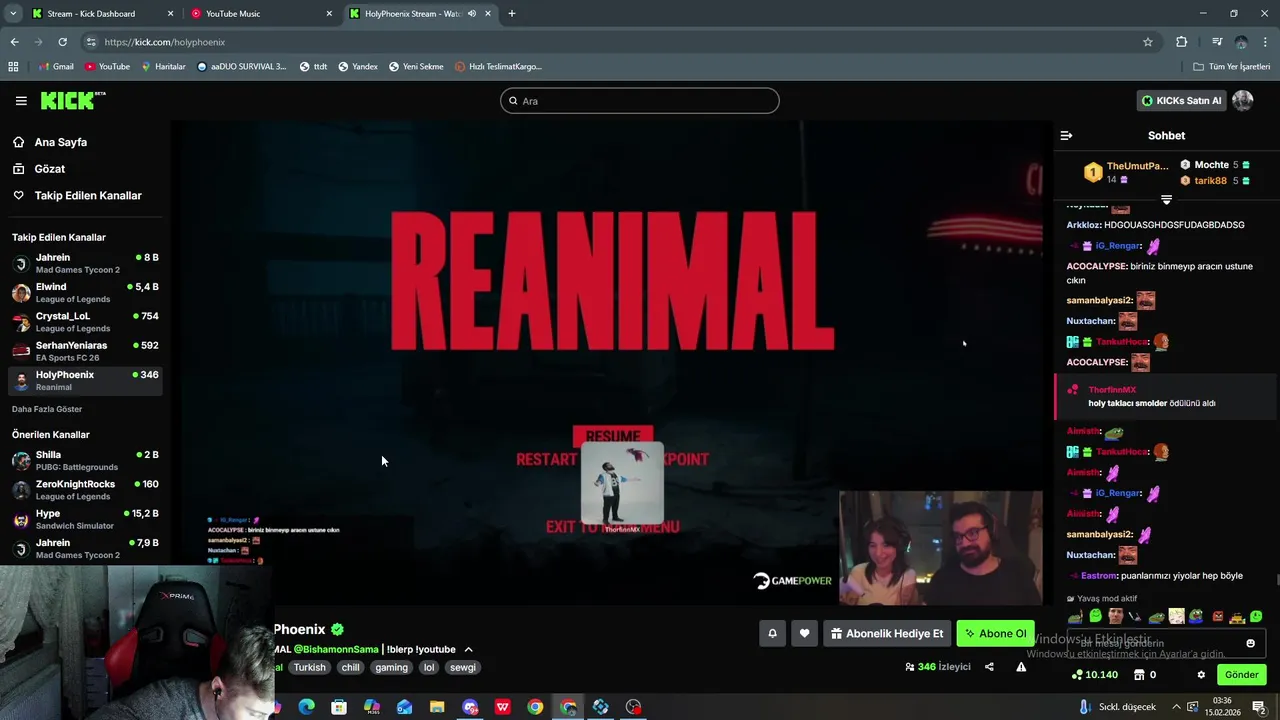This screenshot has width=1280, height=720.
Task: Open Microsoft Edge from taskbar
Action: 306,707
